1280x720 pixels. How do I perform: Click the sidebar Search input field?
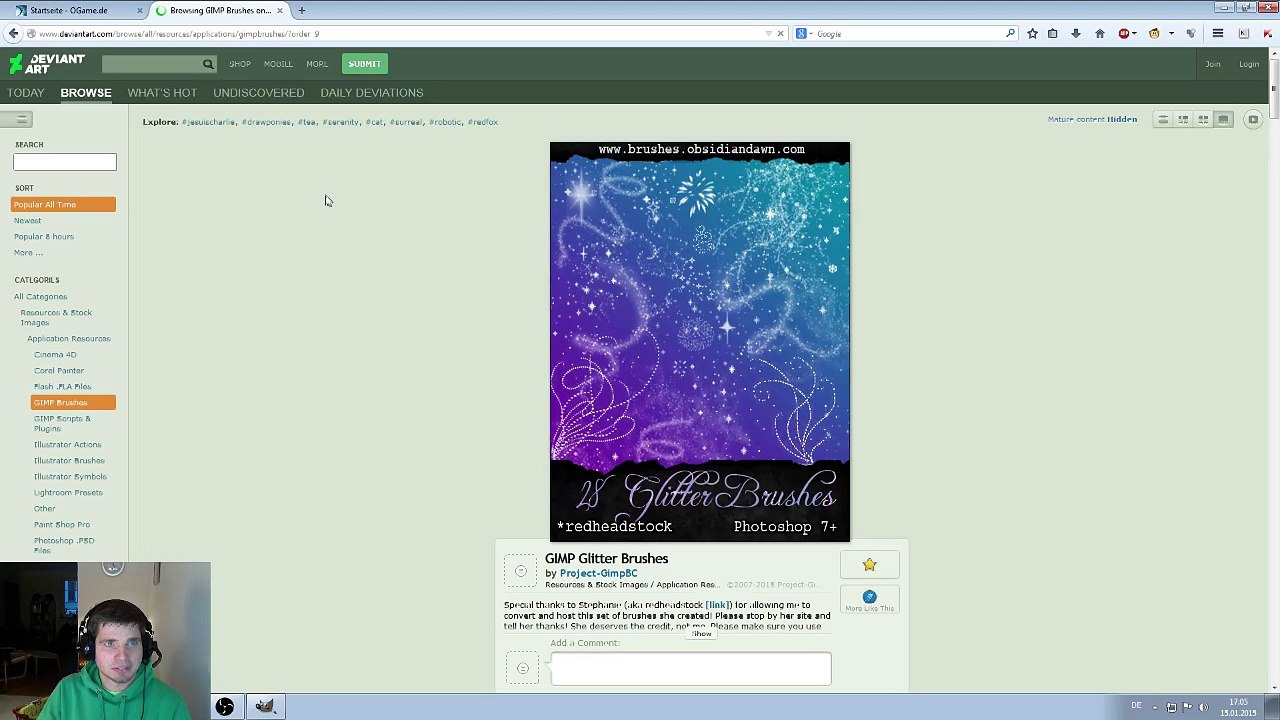[65, 162]
